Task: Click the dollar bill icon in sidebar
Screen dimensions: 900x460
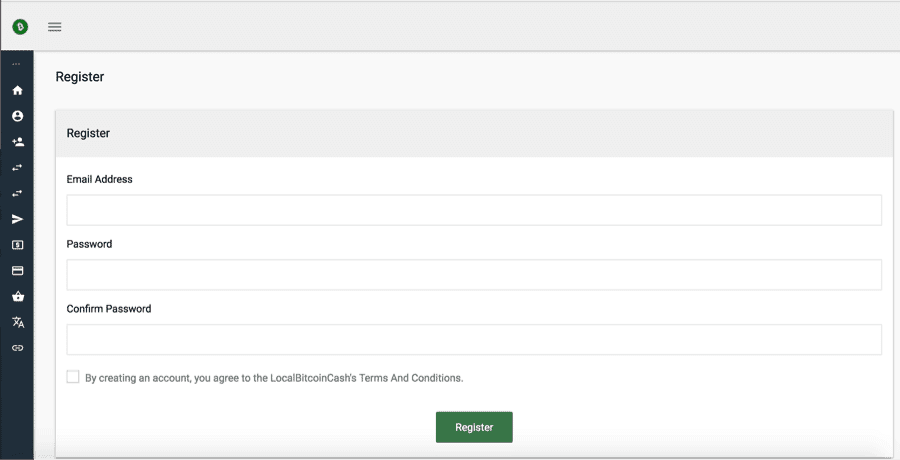Action: click(17, 245)
